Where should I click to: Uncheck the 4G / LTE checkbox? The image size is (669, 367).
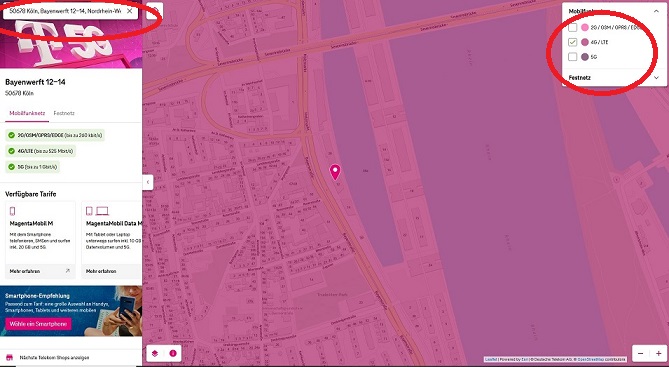573,42
